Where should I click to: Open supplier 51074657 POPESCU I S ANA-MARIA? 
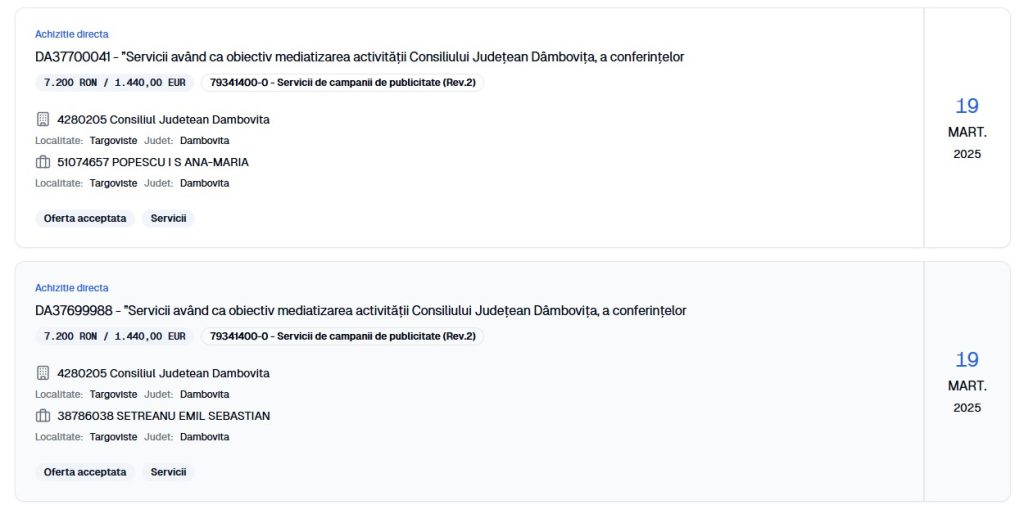tap(153, 162)
